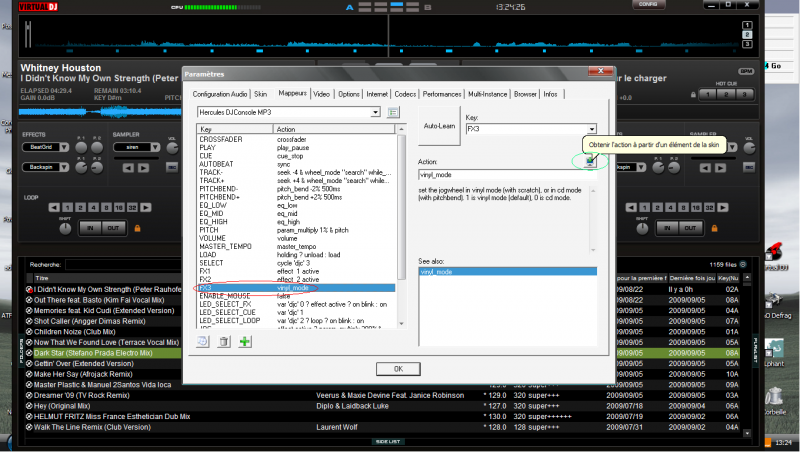Toggle the checkbox for Make Her Say track
800x452 pixels.
point(29,373)
